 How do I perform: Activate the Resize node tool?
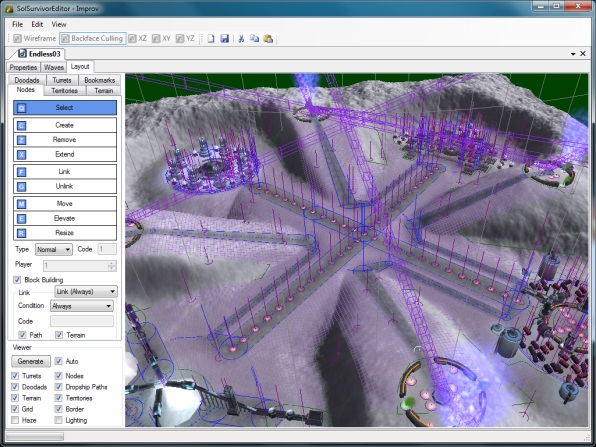(x=65, y=233)
